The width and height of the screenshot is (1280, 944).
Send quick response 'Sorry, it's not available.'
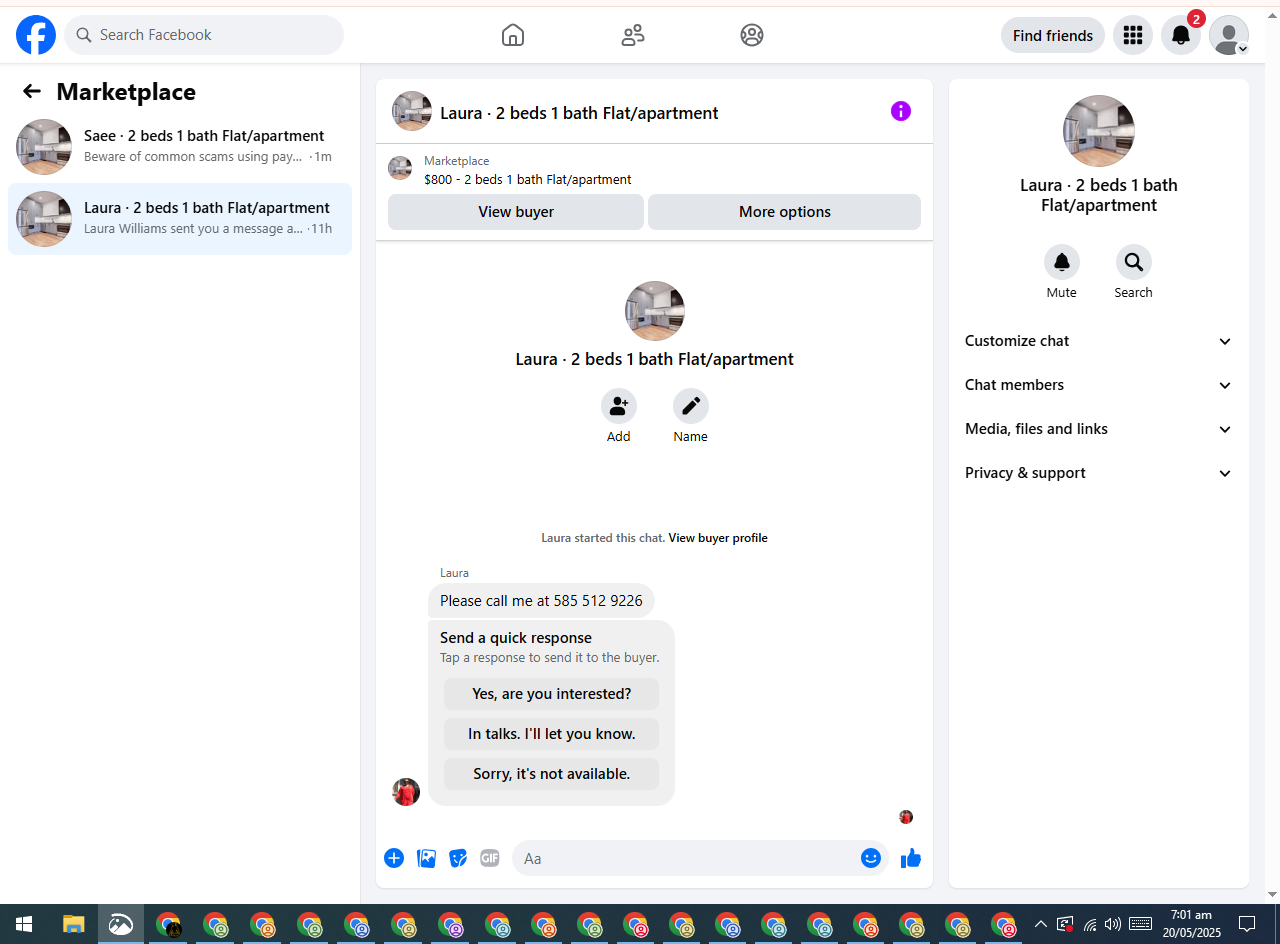click(552, 774)
